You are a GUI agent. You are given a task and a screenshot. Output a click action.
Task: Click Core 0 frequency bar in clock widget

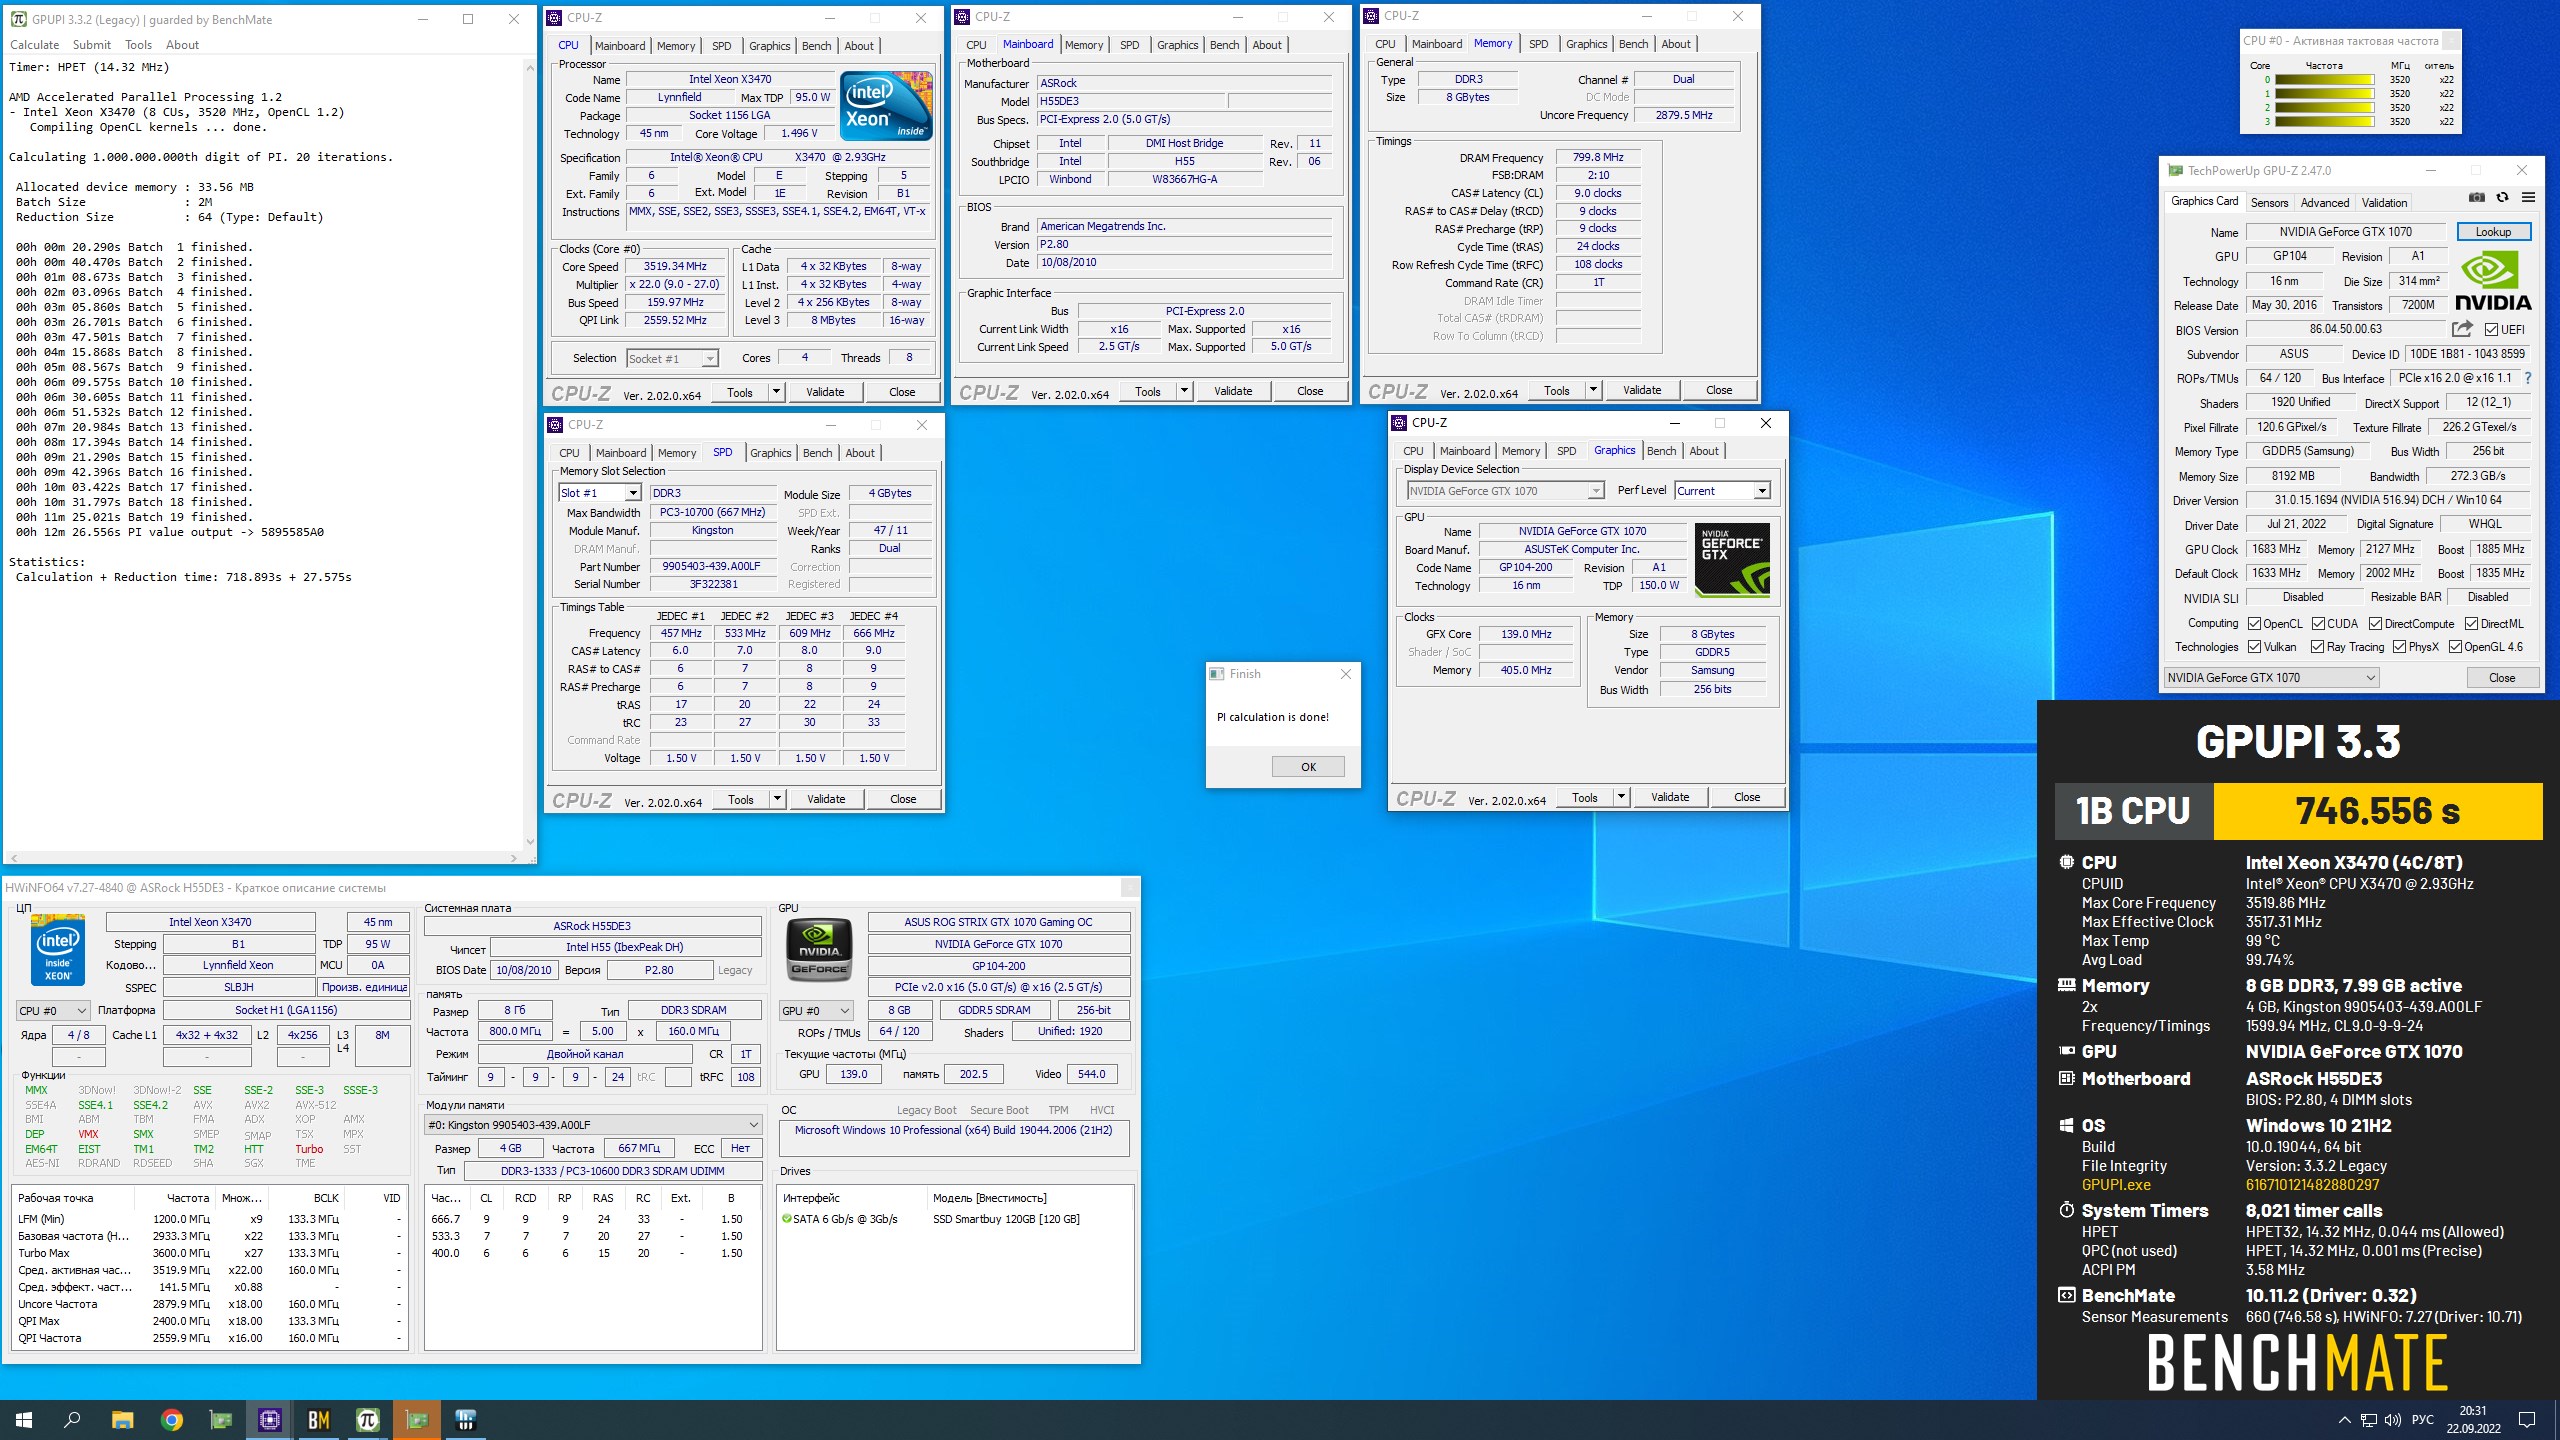[2324, 80]
